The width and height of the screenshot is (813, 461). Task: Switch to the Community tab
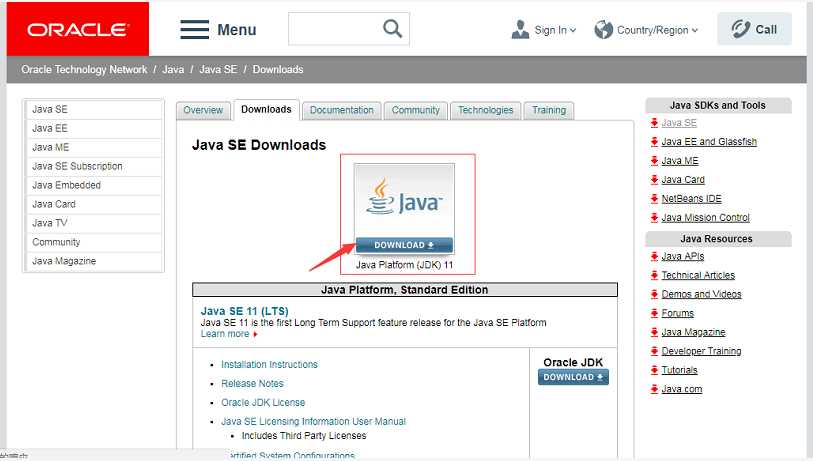point(416,110)
